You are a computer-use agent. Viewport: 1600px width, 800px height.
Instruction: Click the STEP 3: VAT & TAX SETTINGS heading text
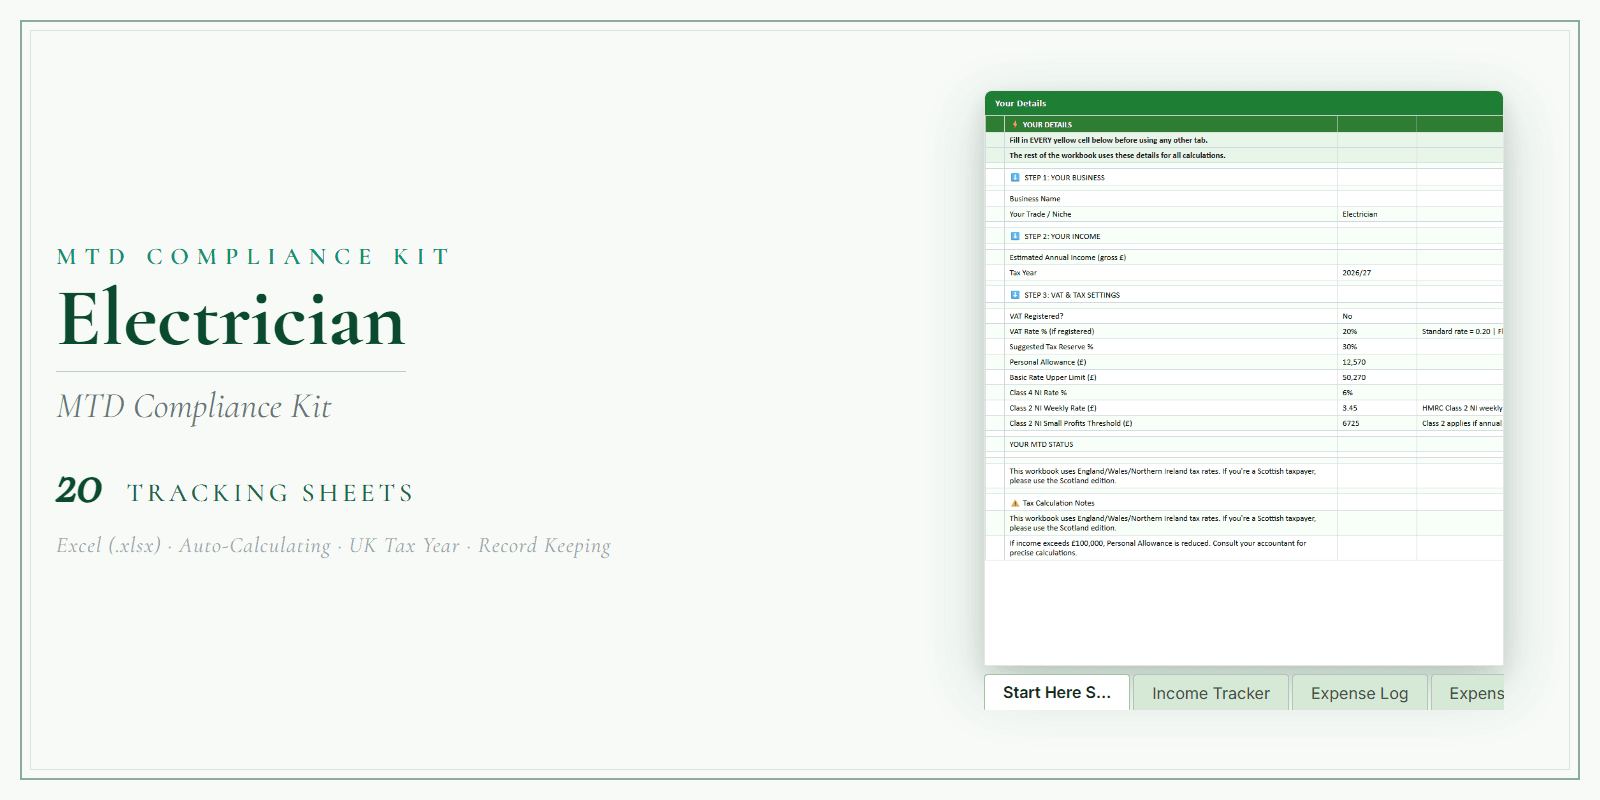point(1072,295)
